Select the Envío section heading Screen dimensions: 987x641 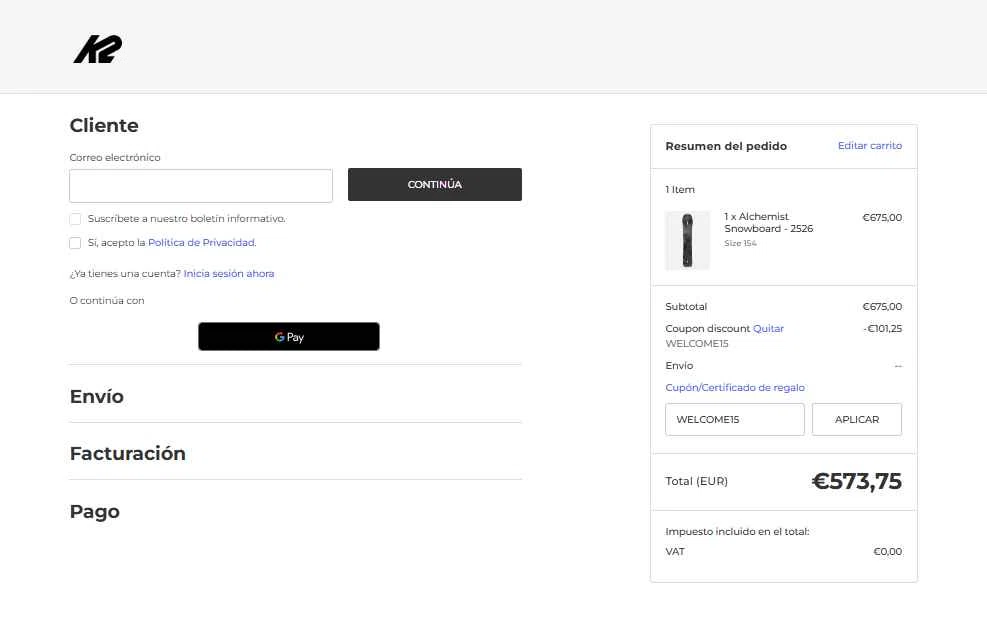click(x=97, y=397)
